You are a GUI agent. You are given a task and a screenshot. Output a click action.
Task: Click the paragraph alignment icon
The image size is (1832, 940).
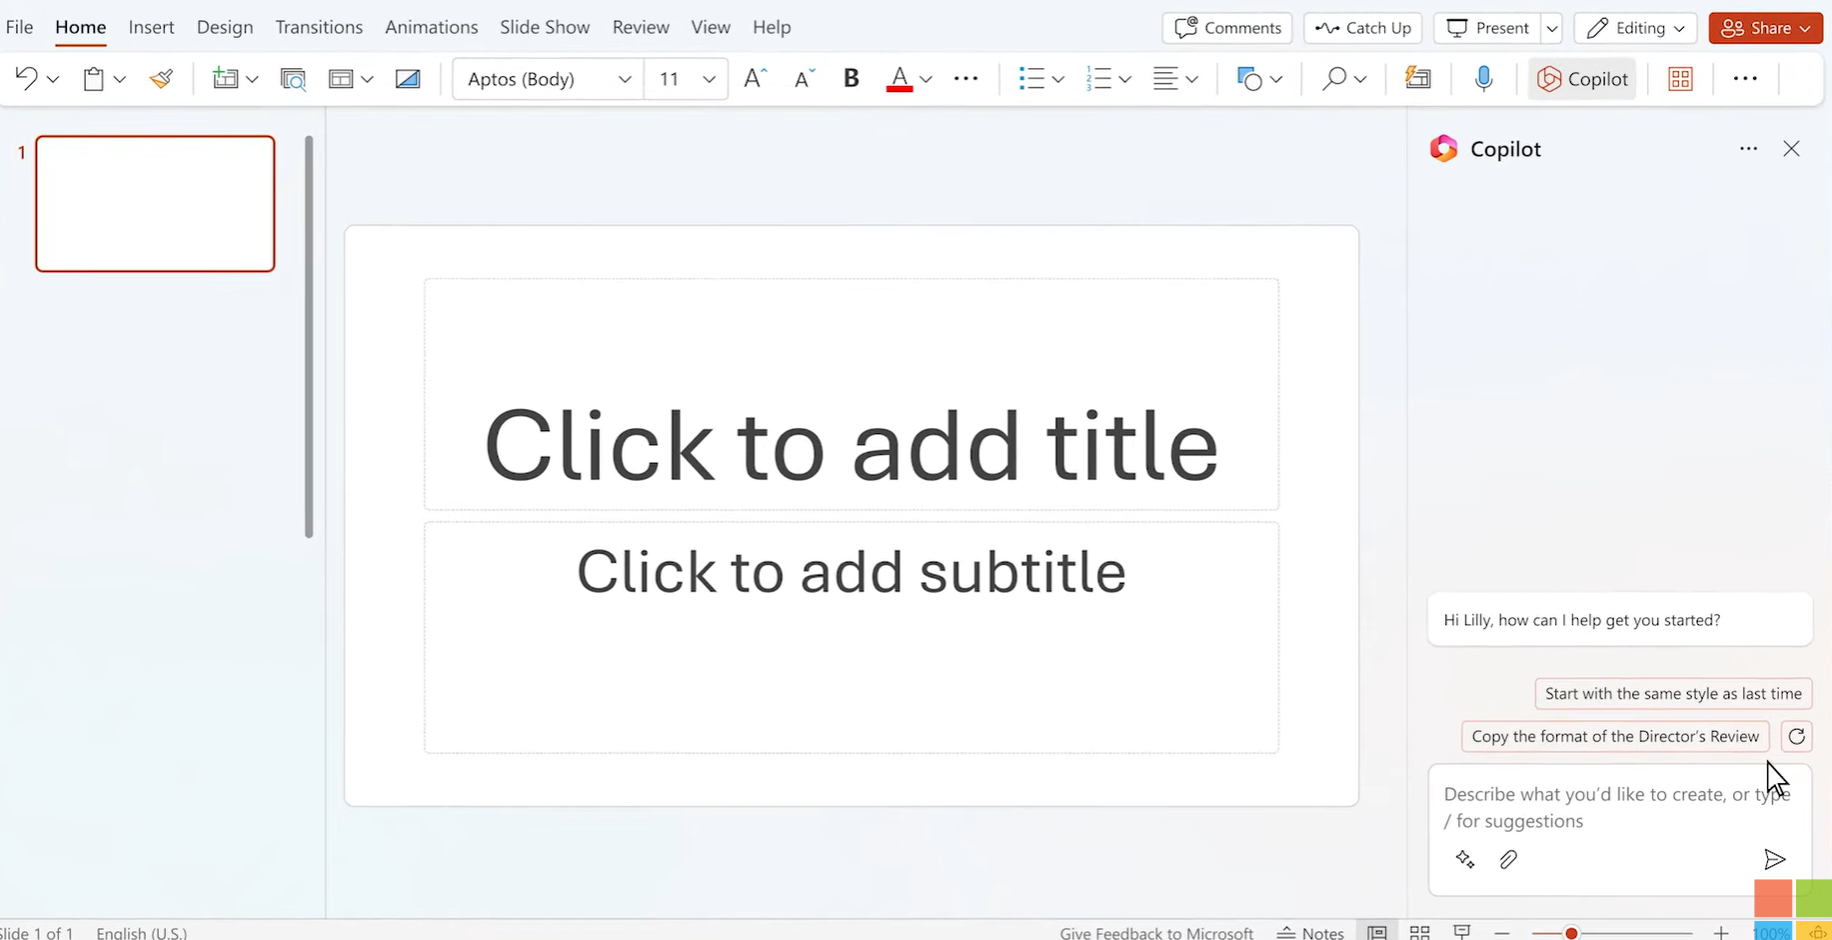1165,78
